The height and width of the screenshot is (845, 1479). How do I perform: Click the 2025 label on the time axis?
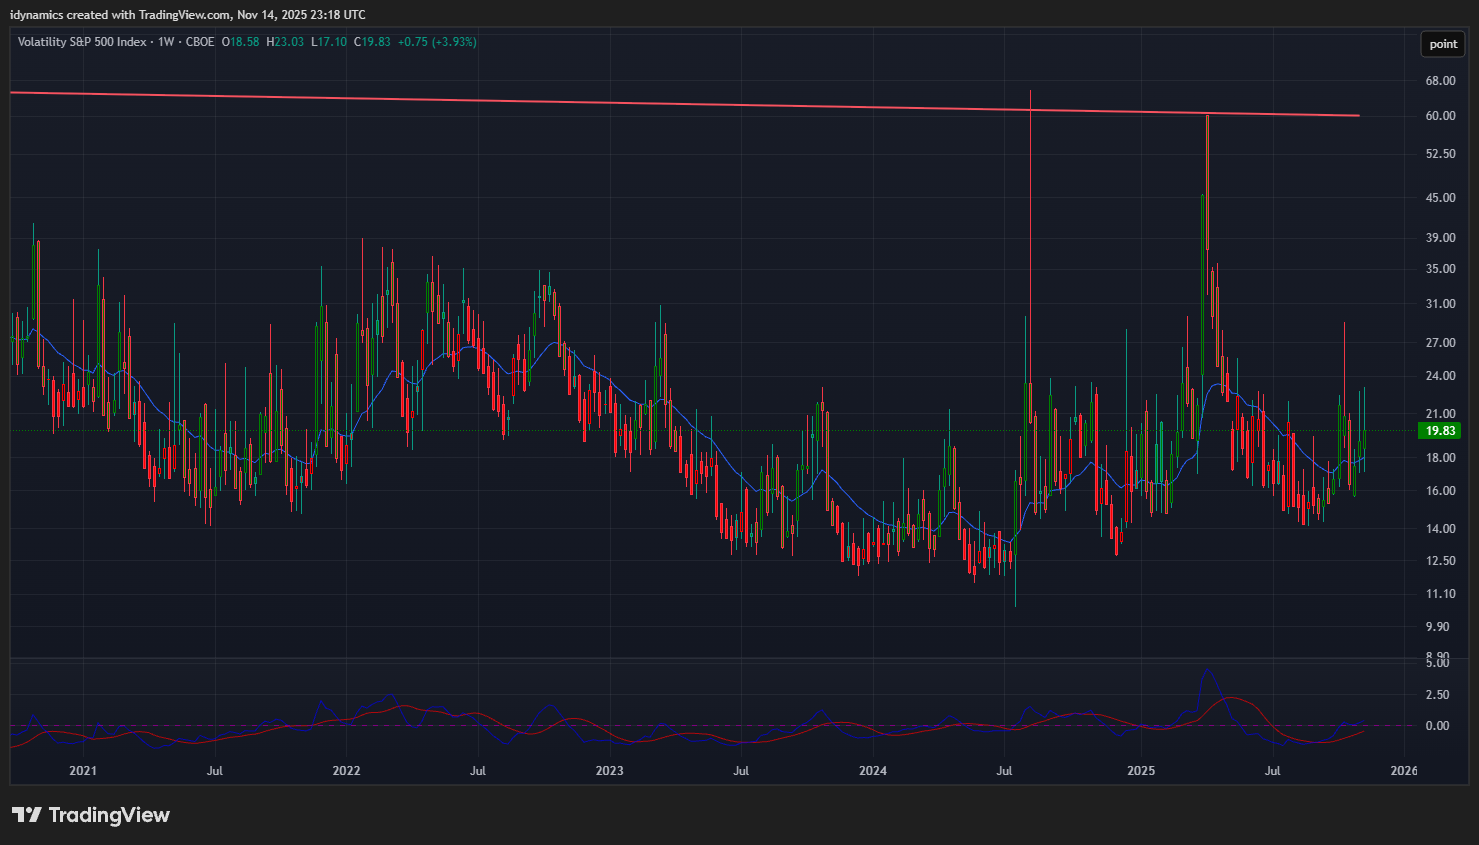1141,771
